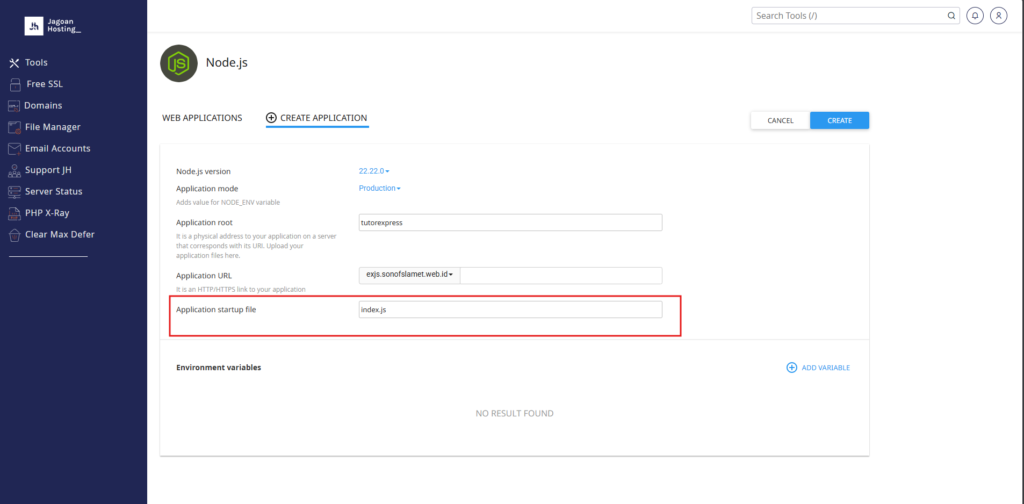Click the Email Accounts envelope icon
Viewport: 1024px width, 504px height.
point(14,149)
